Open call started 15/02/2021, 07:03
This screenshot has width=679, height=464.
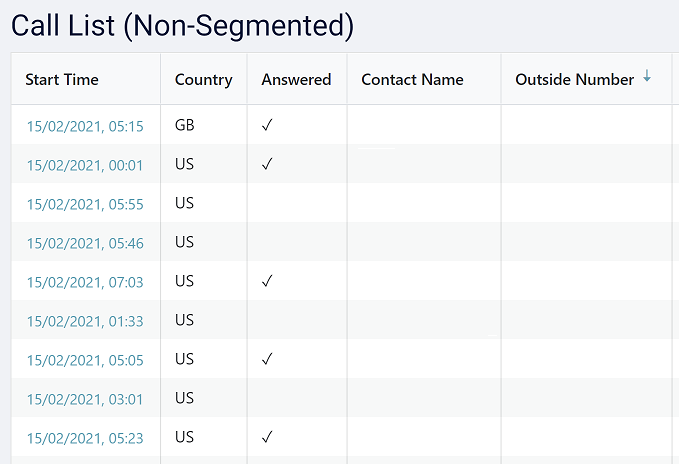(x=85, y=282)
